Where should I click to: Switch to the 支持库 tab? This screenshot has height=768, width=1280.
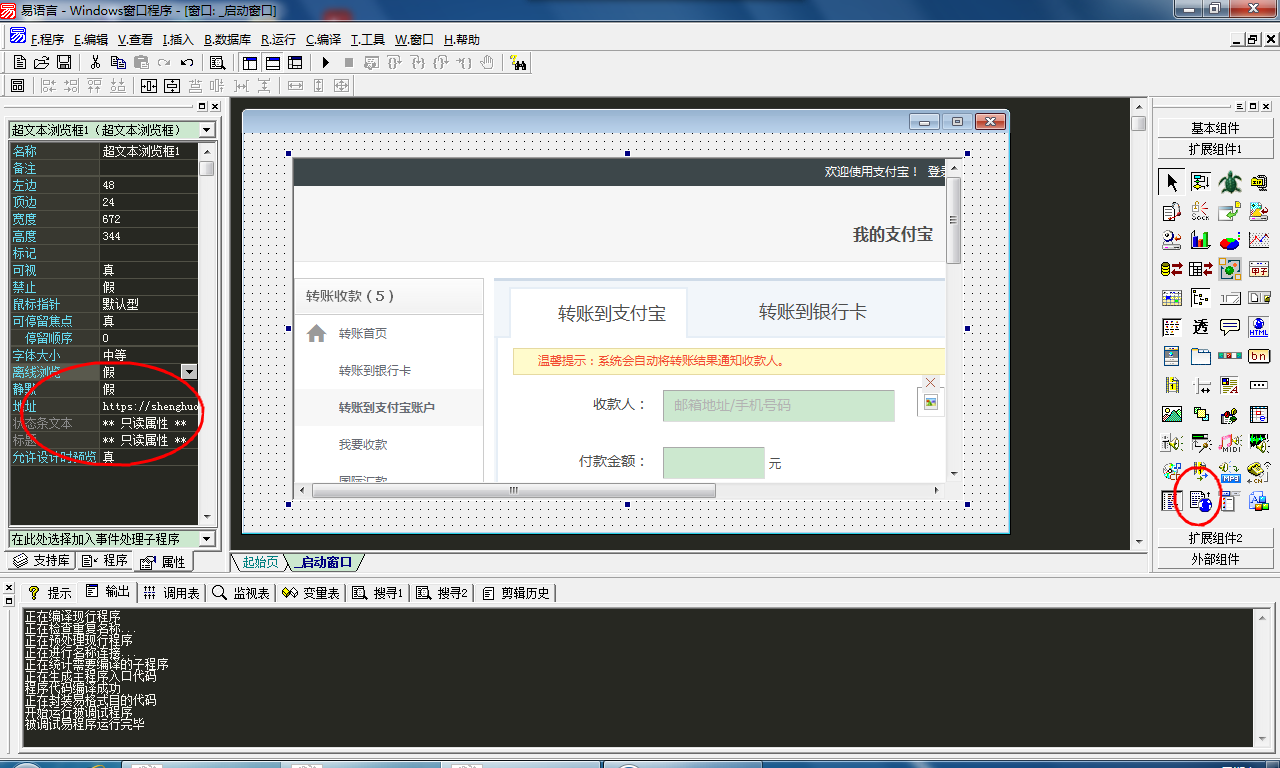[40, 561]
